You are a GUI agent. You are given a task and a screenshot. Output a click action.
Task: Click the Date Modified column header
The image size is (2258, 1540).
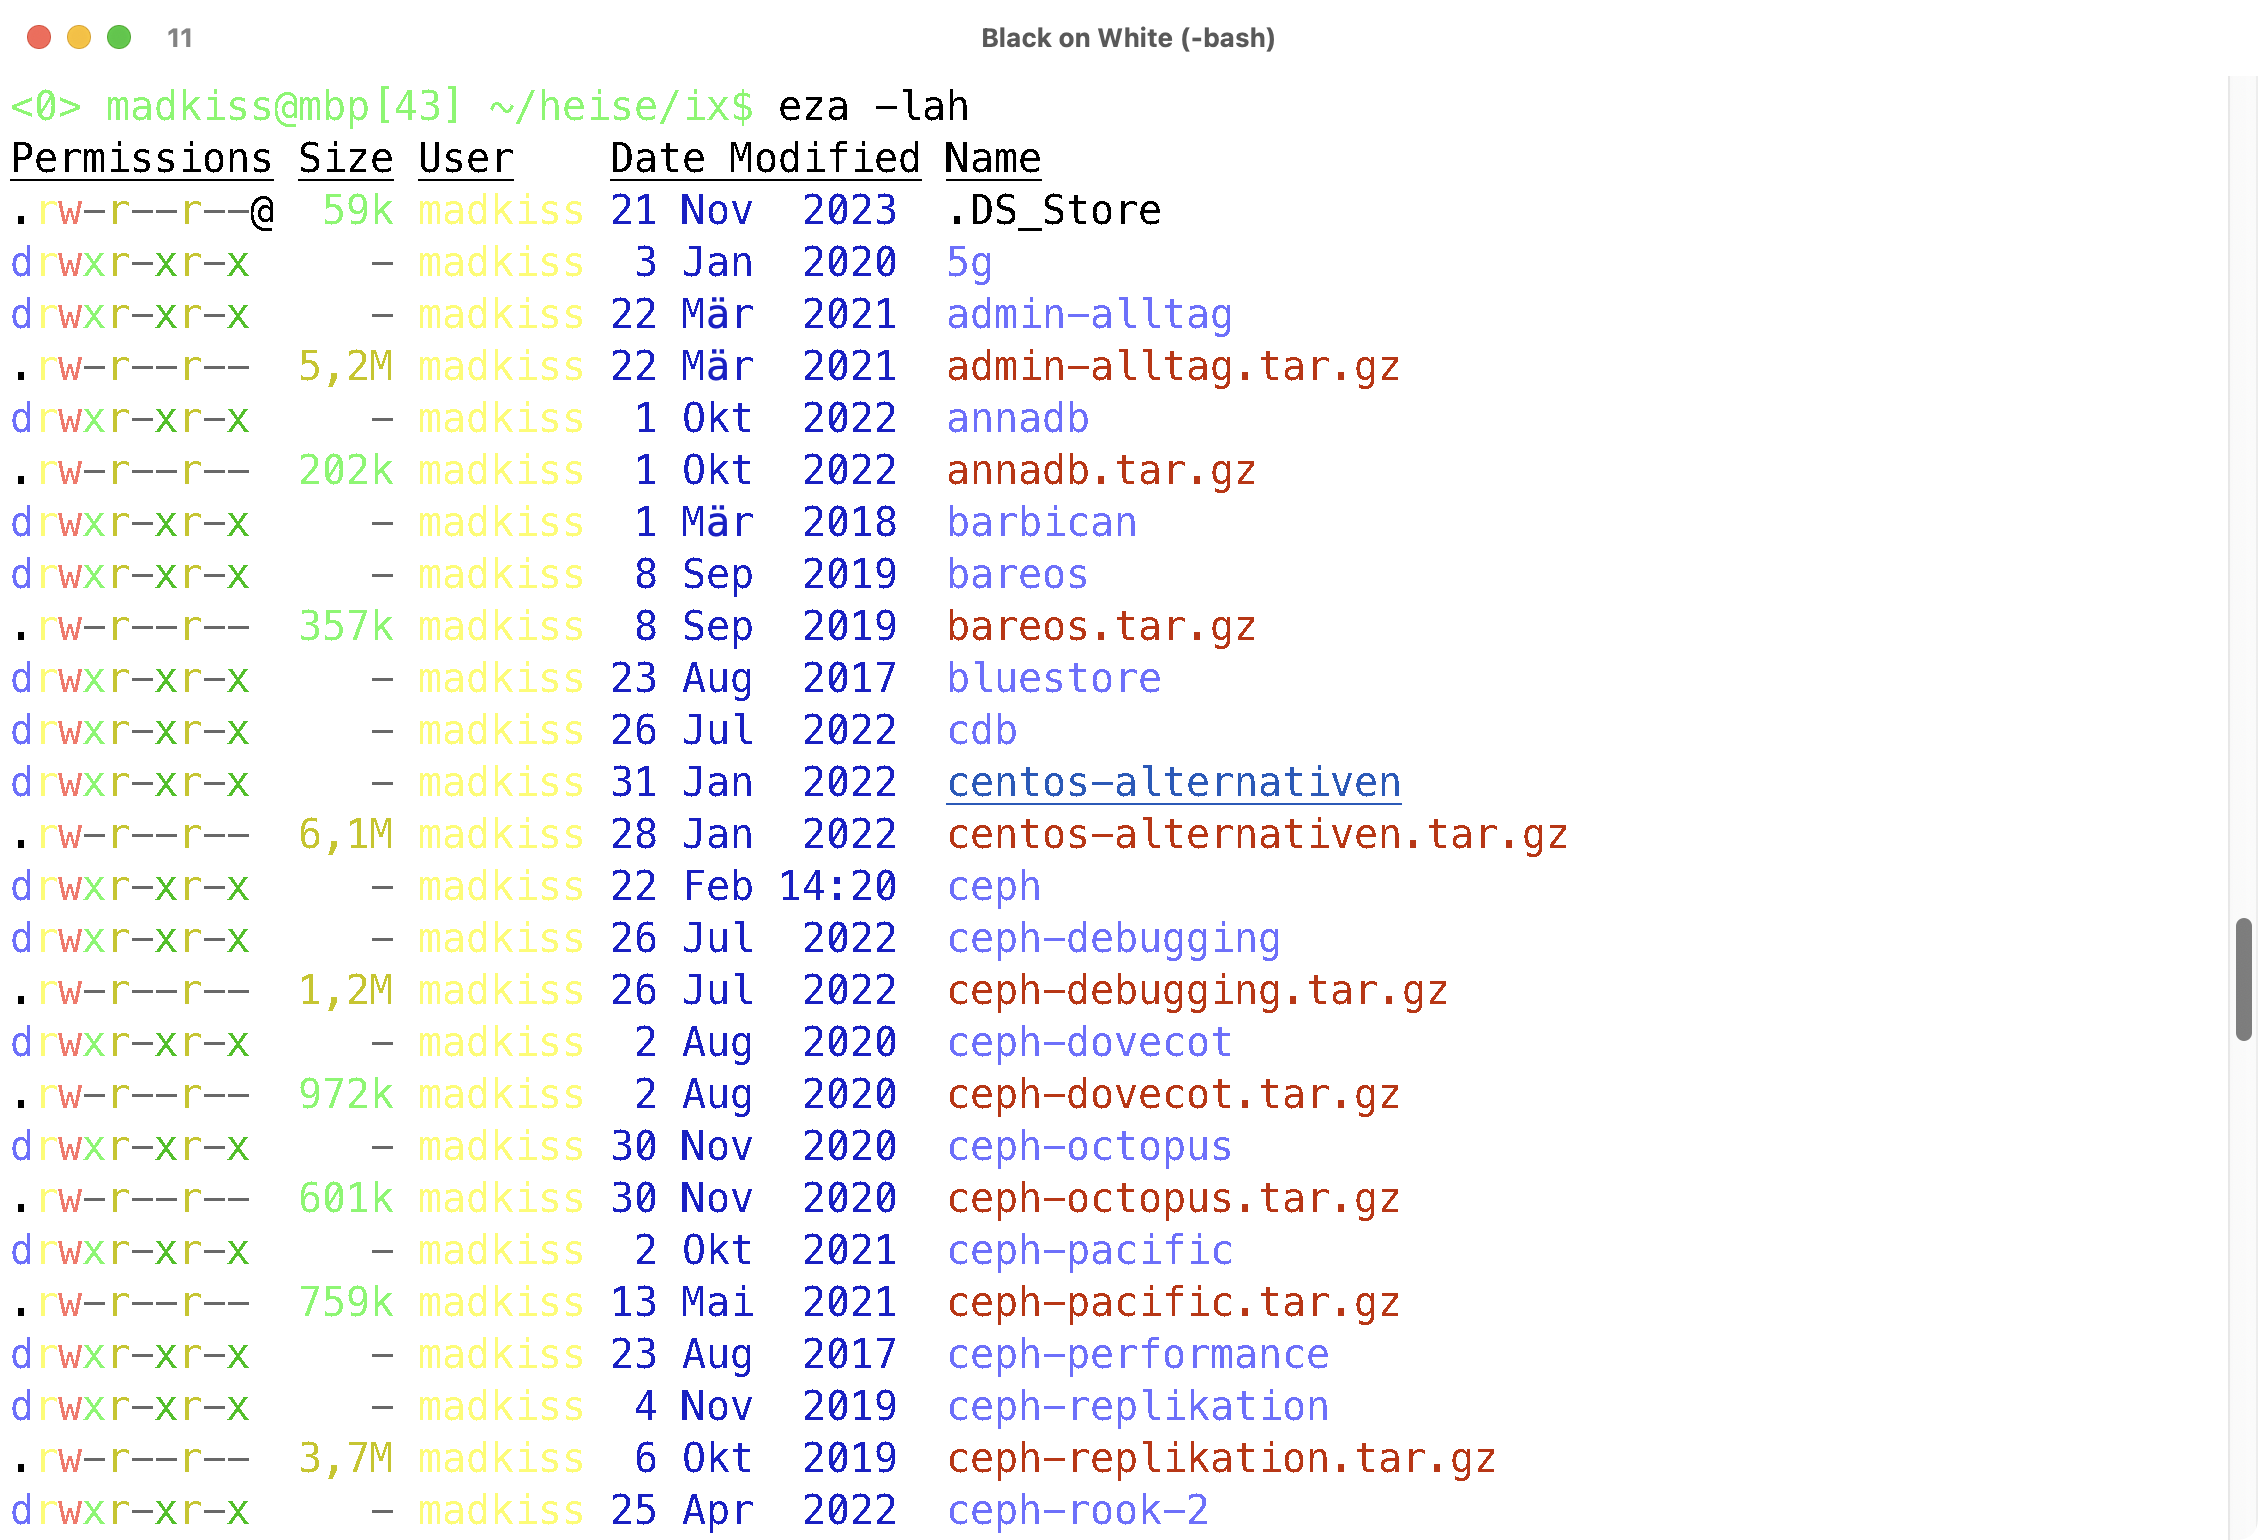pos(765,158)
